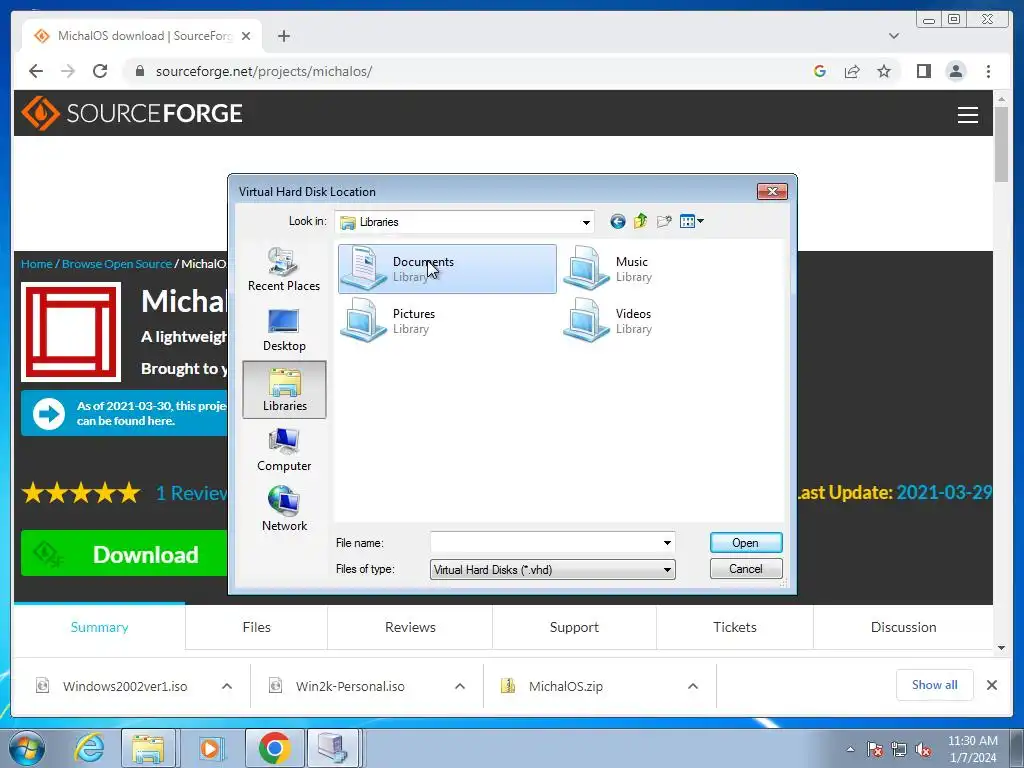This screenshot has height=768, width=1024.
Task: Click the SourceForge logo
Action: 132,113
